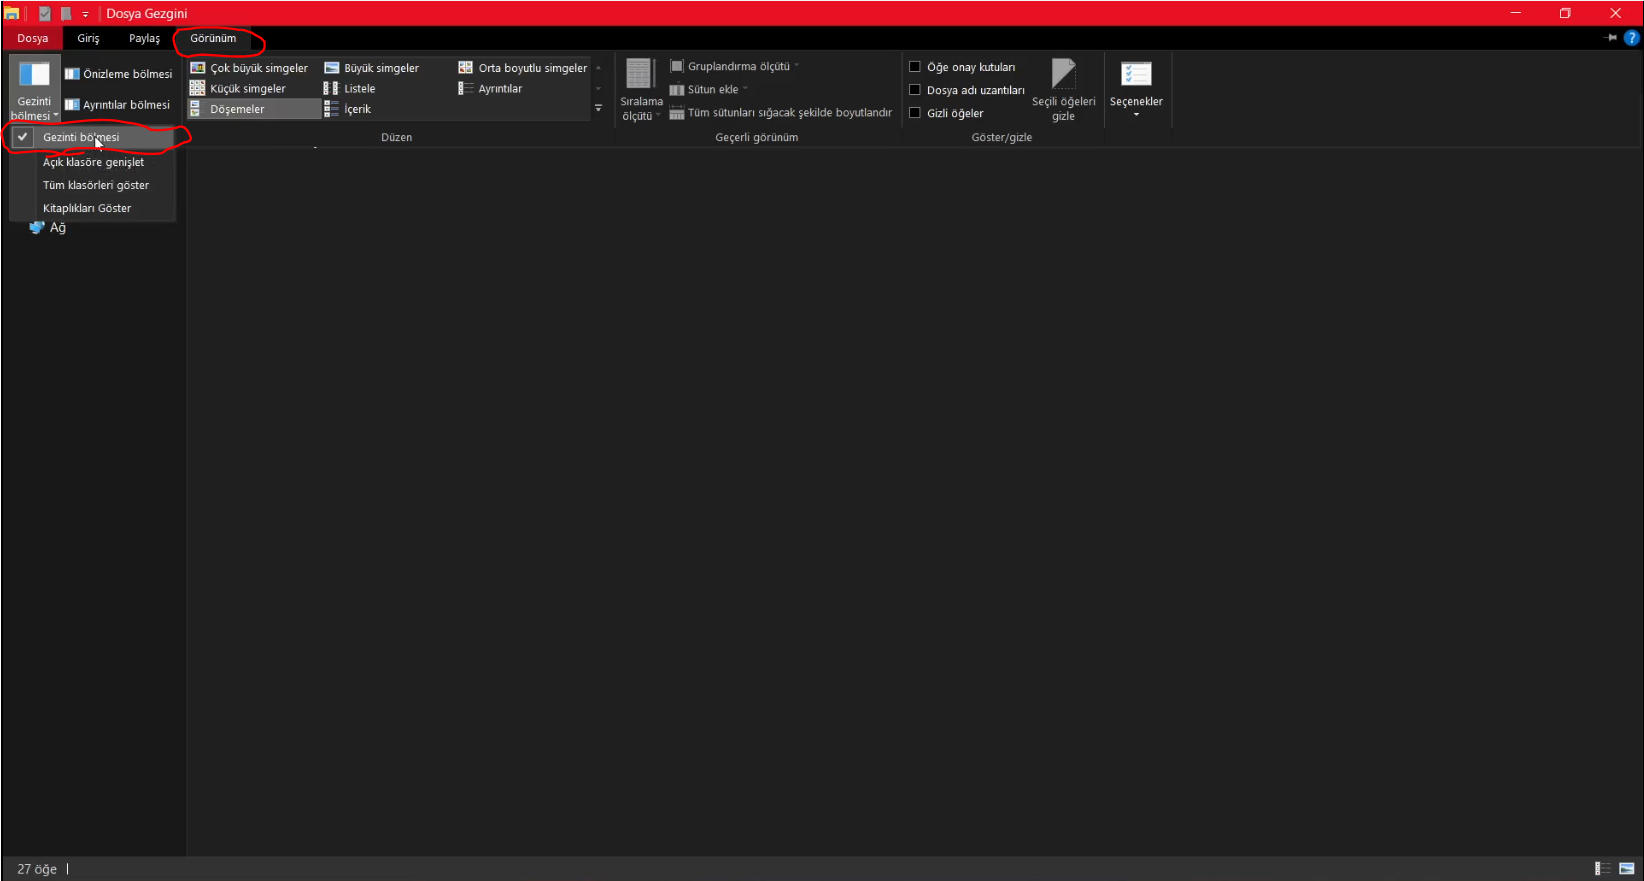Select the İçerik content layout
This screenshot has width=1644, height=881.
348,109
